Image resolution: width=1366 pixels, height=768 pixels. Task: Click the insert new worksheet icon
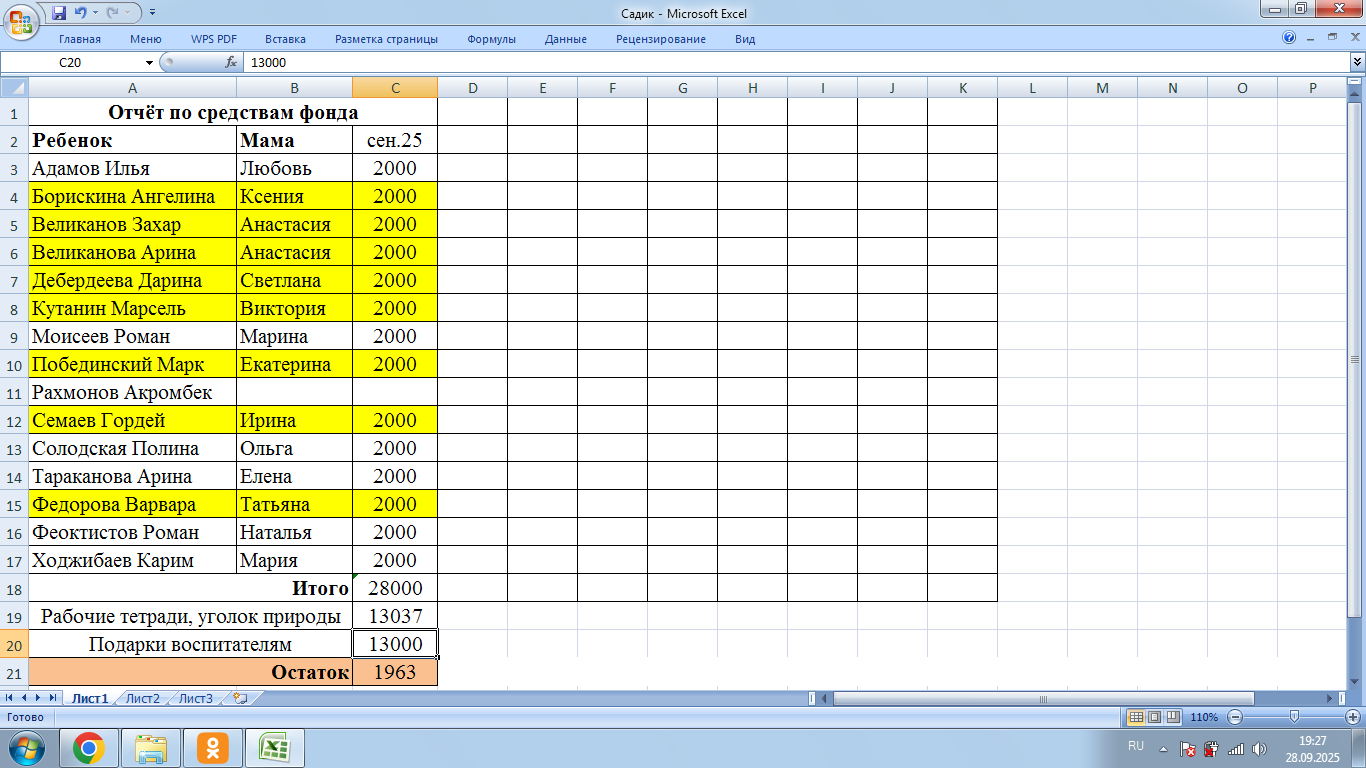tap(239, 698)
